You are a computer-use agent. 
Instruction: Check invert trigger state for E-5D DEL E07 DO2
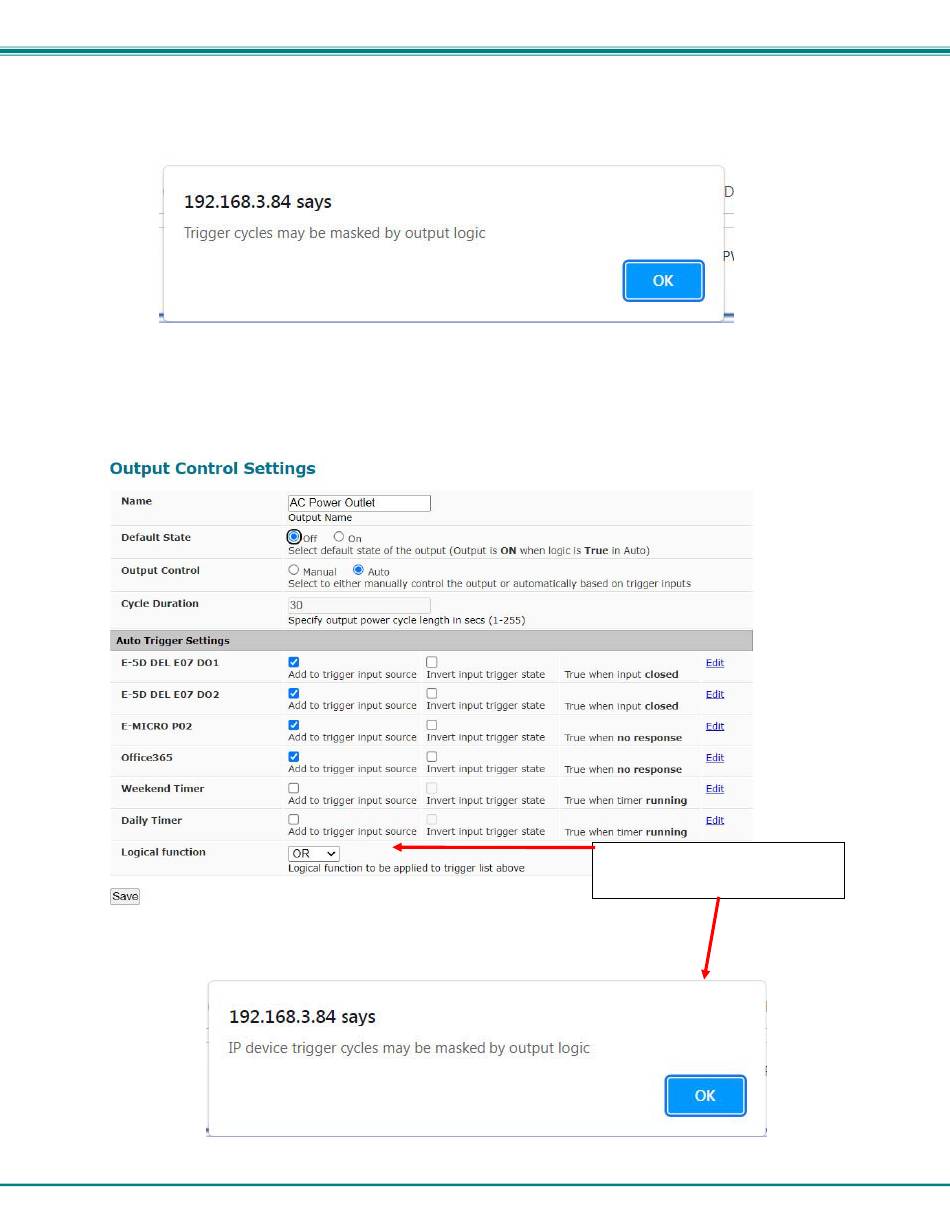[432, 693]
